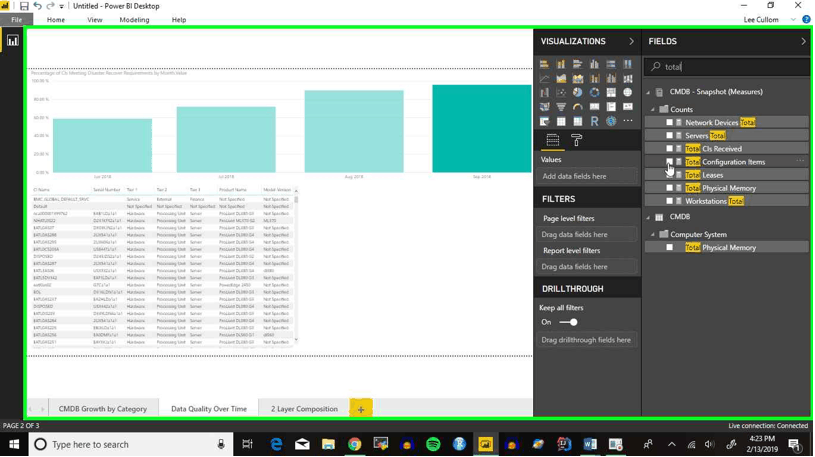Open the Home ribbon tab

pyautogui.click(x=56, y=20)
